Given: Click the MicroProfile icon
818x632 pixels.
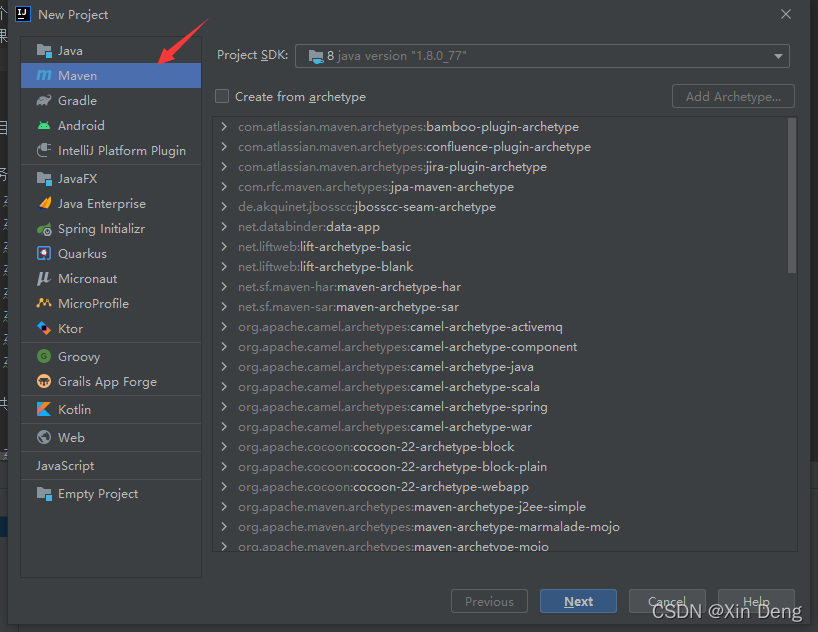Looking at the screenshot, I should pyautogui.click(x=44, y=303).
